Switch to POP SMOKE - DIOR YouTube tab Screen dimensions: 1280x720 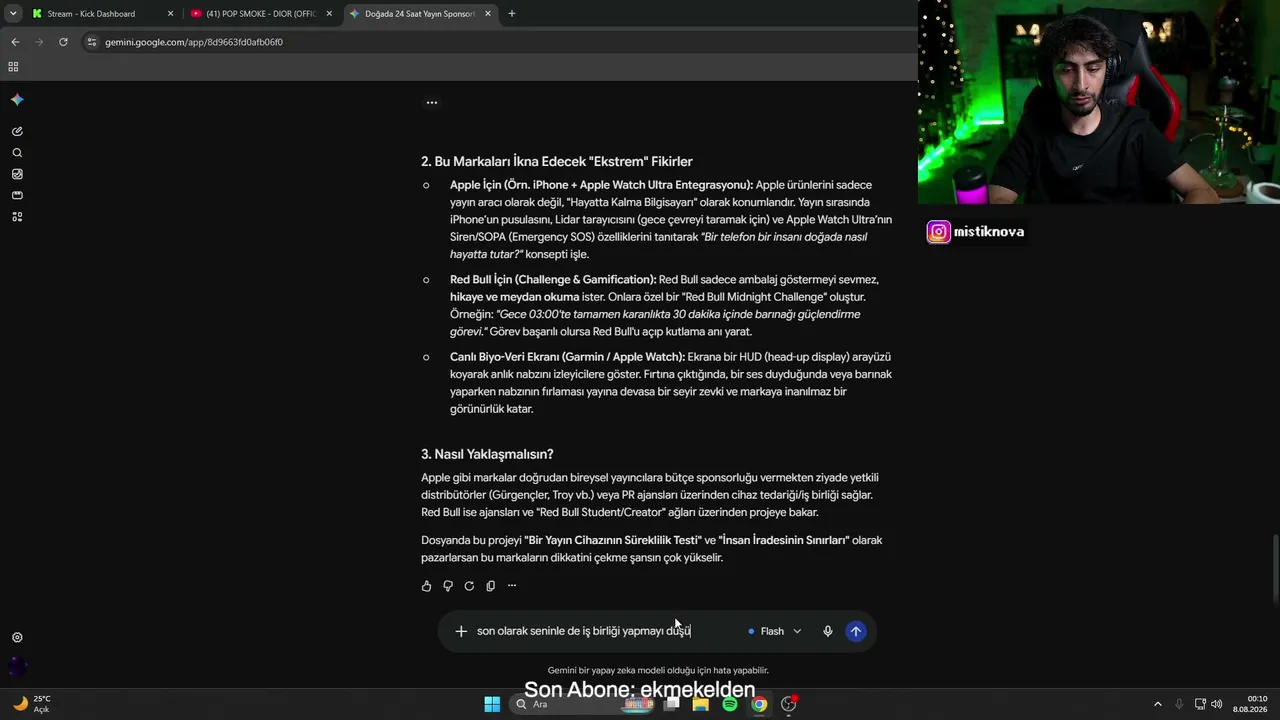pyautogui.click(x=262, y=14)
